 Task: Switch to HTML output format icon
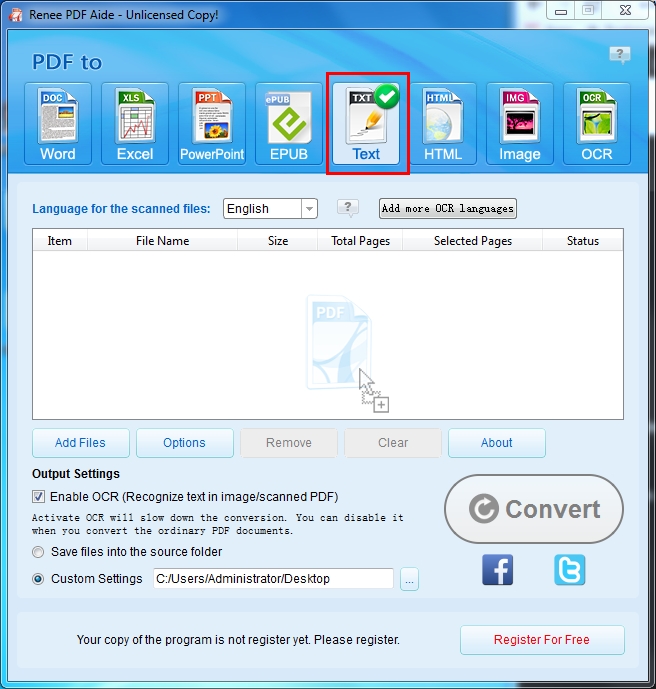pos(442,124)
